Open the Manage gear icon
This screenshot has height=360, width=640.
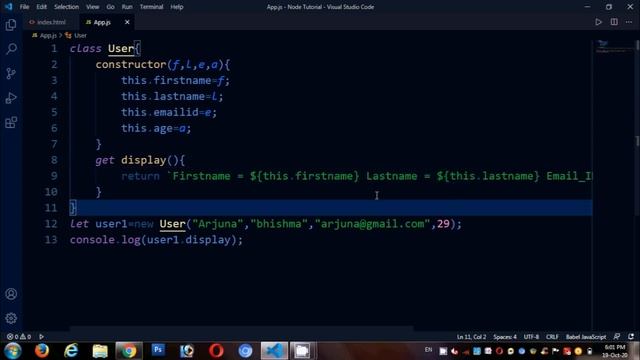11,318
